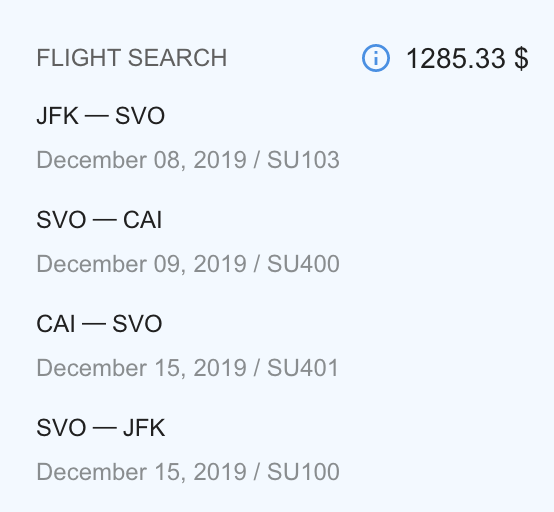Open the CAI — SVO flight segment
The image size is (554, 512).
pyautogui.click(x=99, y=323)
